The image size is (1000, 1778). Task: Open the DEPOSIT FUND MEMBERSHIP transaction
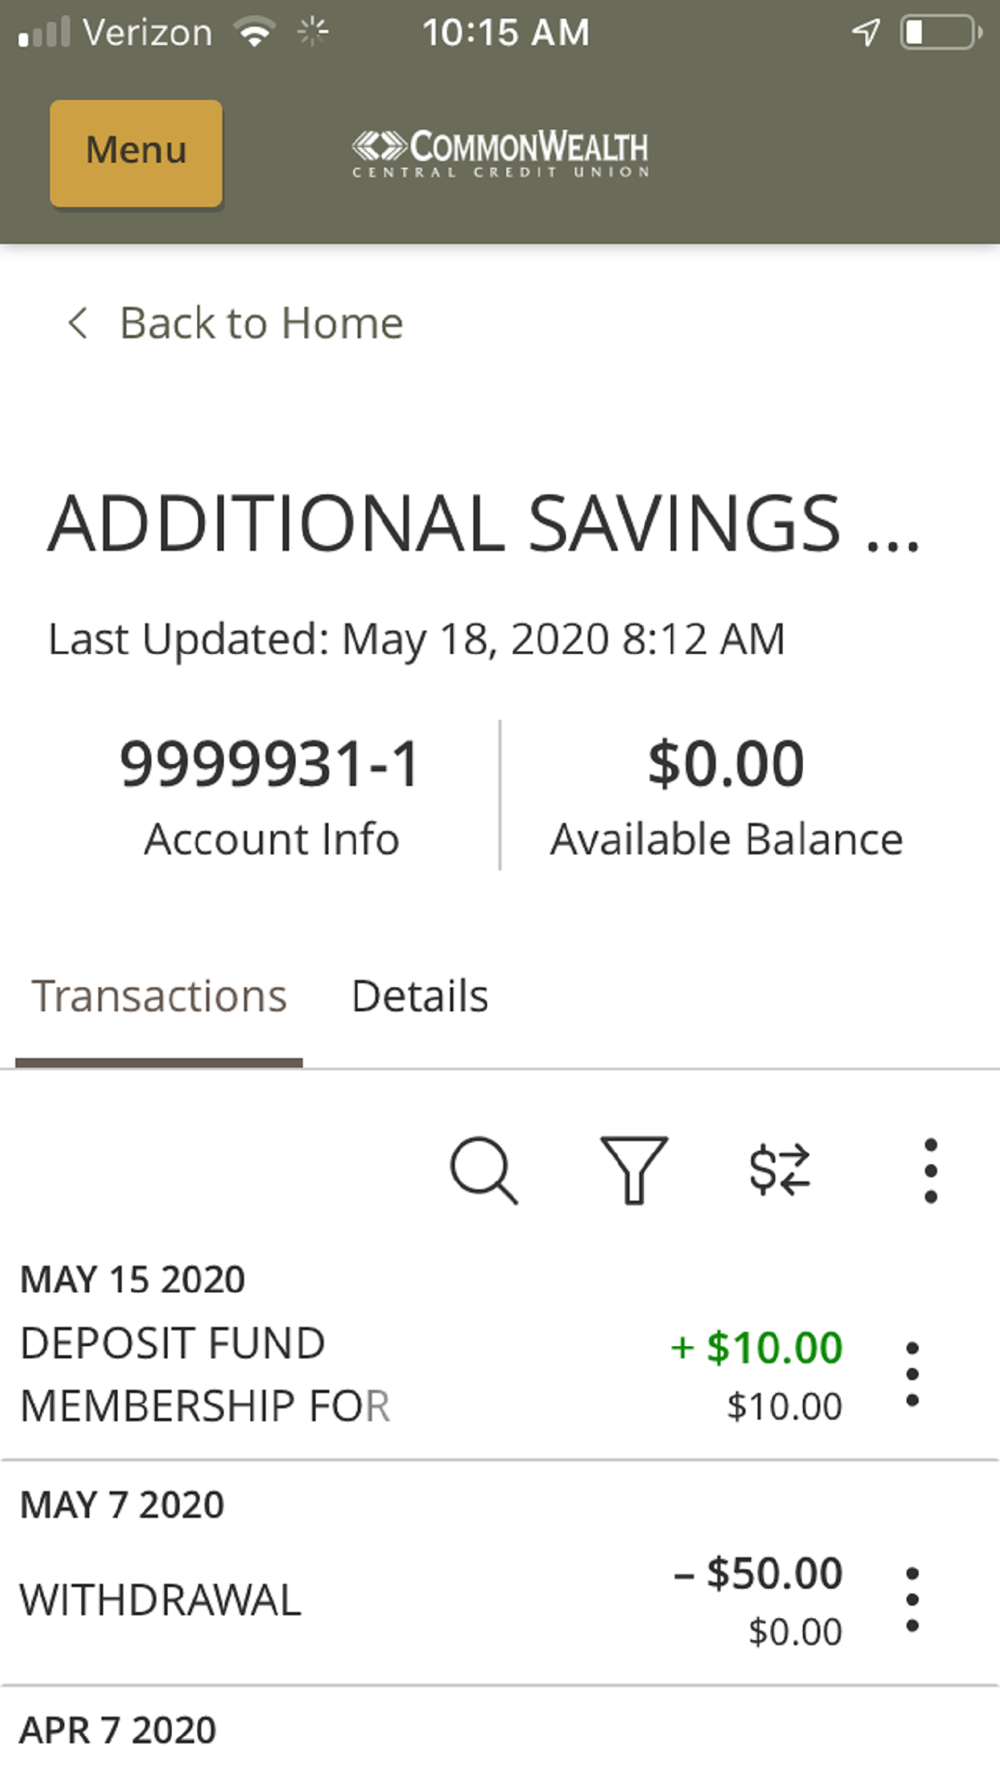click(300, 1374)
